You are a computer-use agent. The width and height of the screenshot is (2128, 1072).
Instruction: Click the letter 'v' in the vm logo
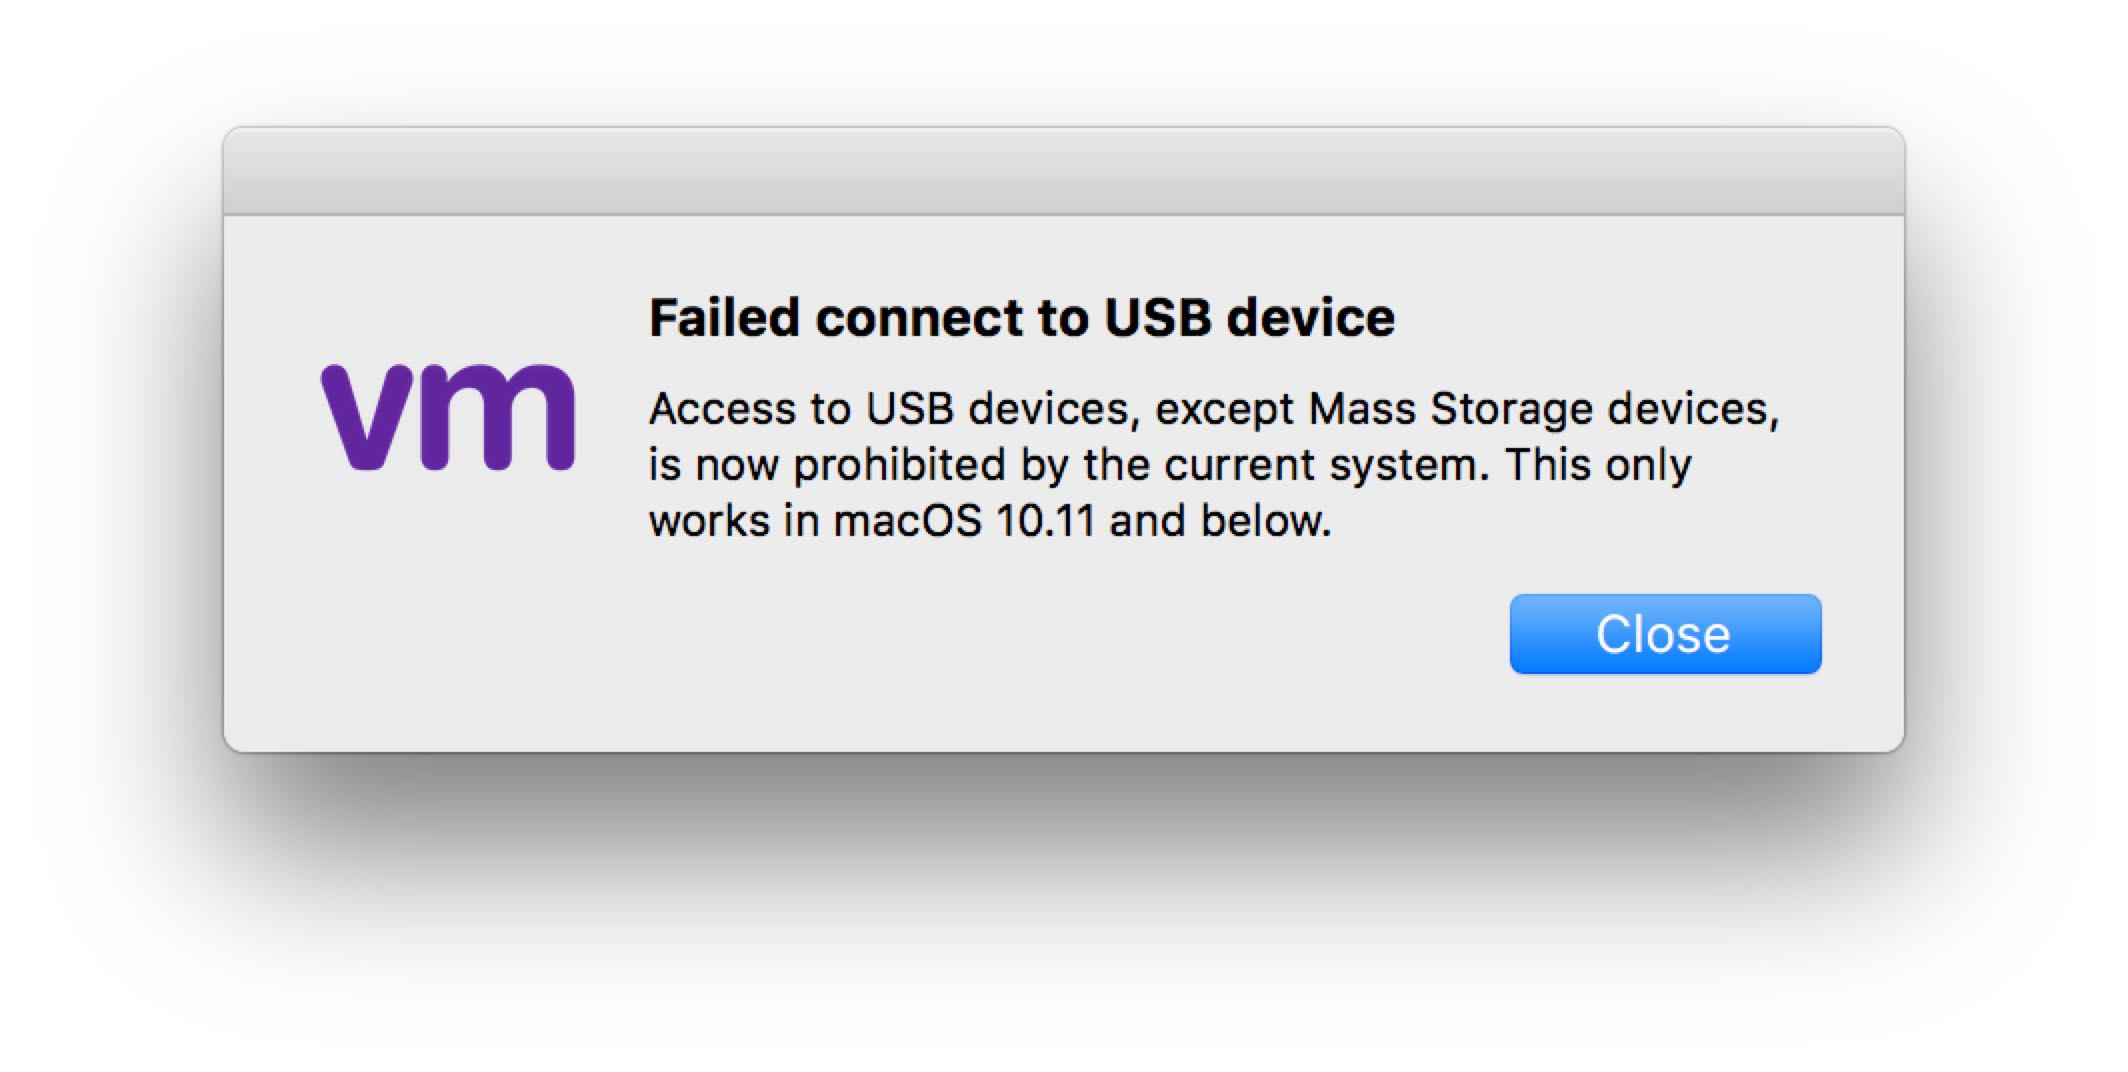click(x=366, y=416)
